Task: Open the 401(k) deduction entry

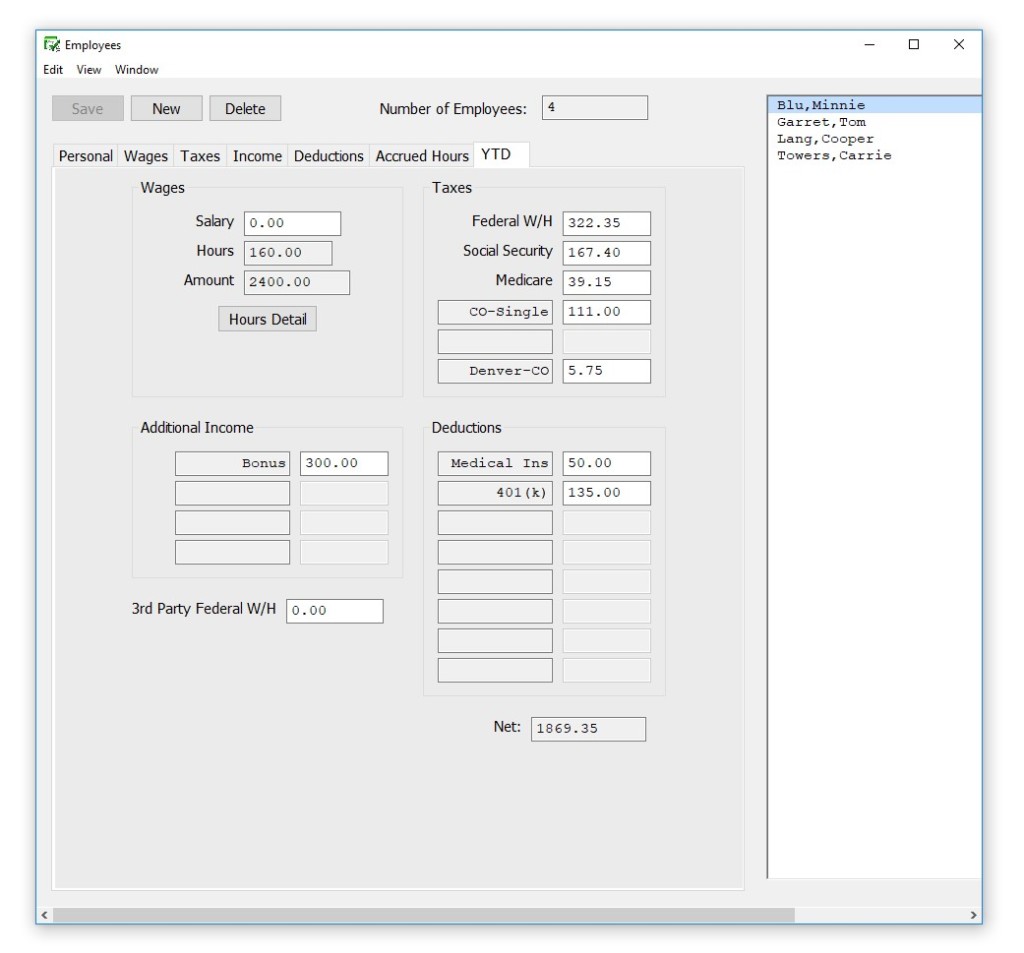Action: pos(495,492)
